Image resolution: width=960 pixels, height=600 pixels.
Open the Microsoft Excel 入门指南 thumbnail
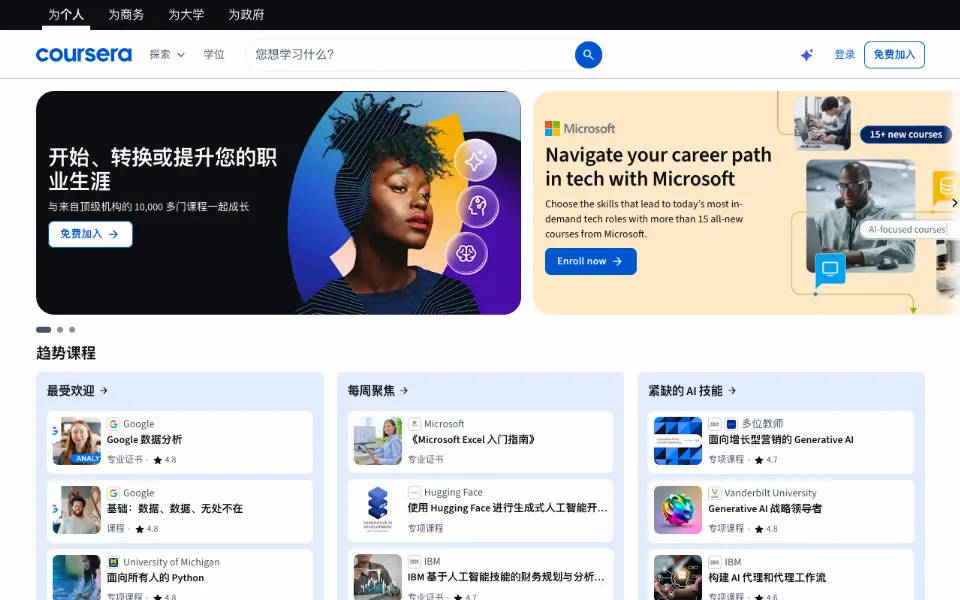(x=378, y=441)
